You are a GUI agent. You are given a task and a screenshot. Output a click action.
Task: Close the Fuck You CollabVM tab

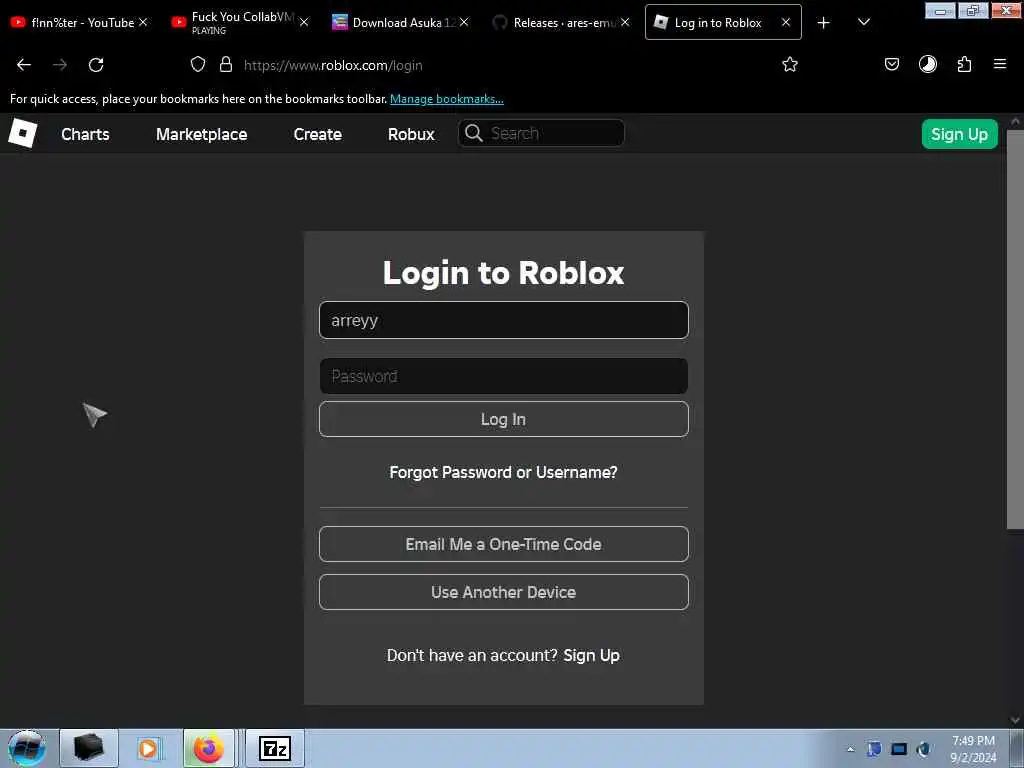304,22
